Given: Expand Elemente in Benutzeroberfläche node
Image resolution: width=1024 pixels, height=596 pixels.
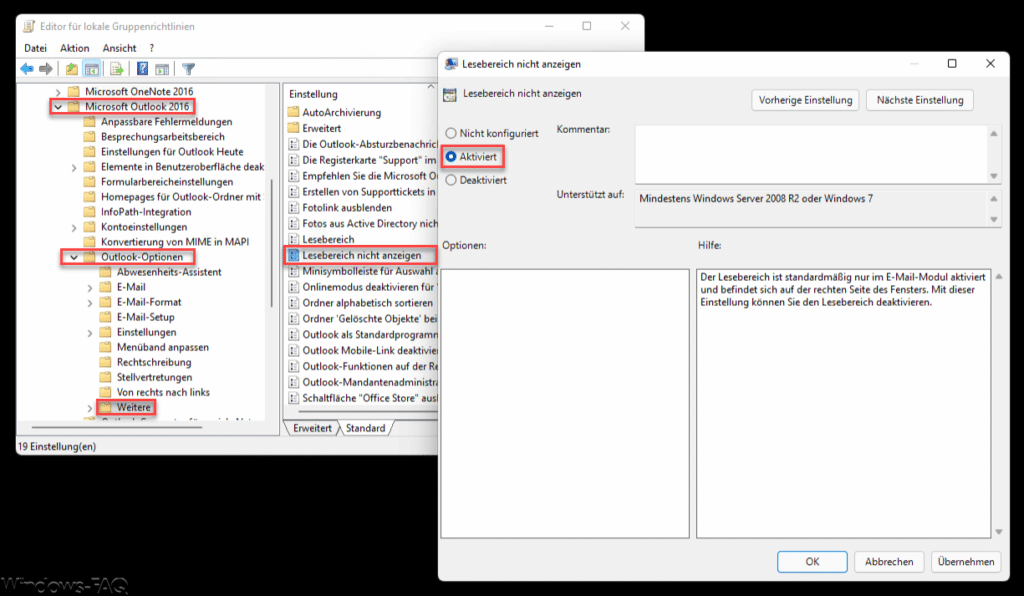Looking at the screenshot, I should coord(74,167).
